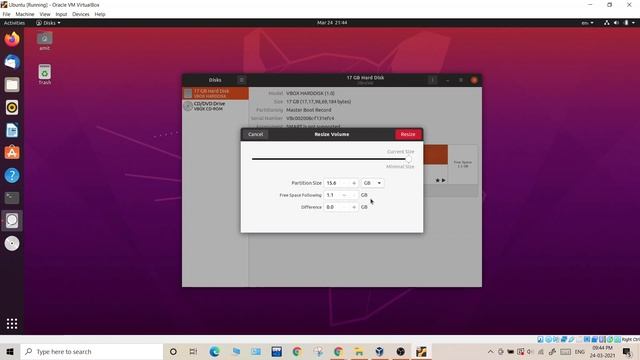Screen dimensions: 640x360
Task: Open VirtualBox Devices menu
Action: coord(81,14)
